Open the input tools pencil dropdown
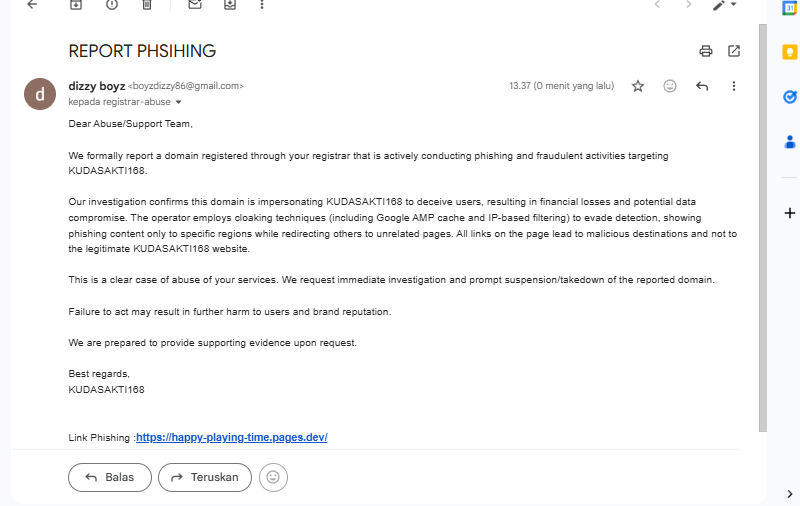The image size is (800, 506). 724,5
